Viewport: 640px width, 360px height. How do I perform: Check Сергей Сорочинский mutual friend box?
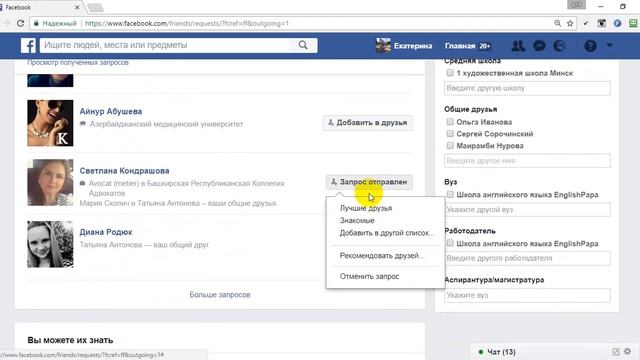tap(450, 133)
